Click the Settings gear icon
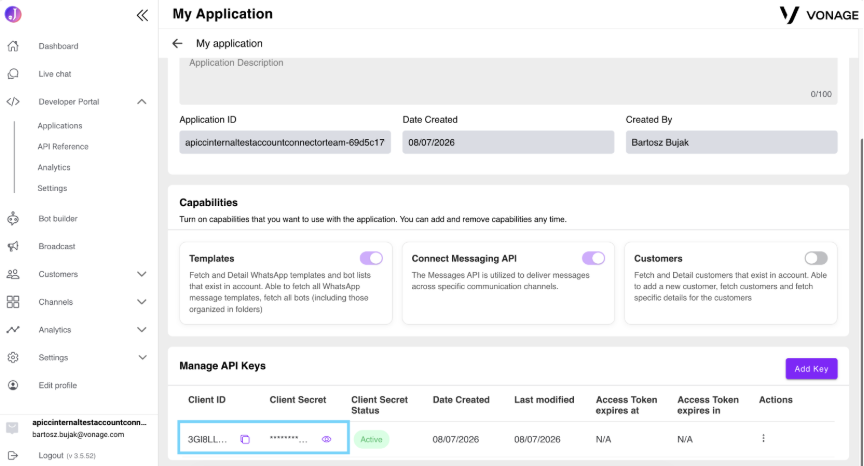 coord(13,357)
